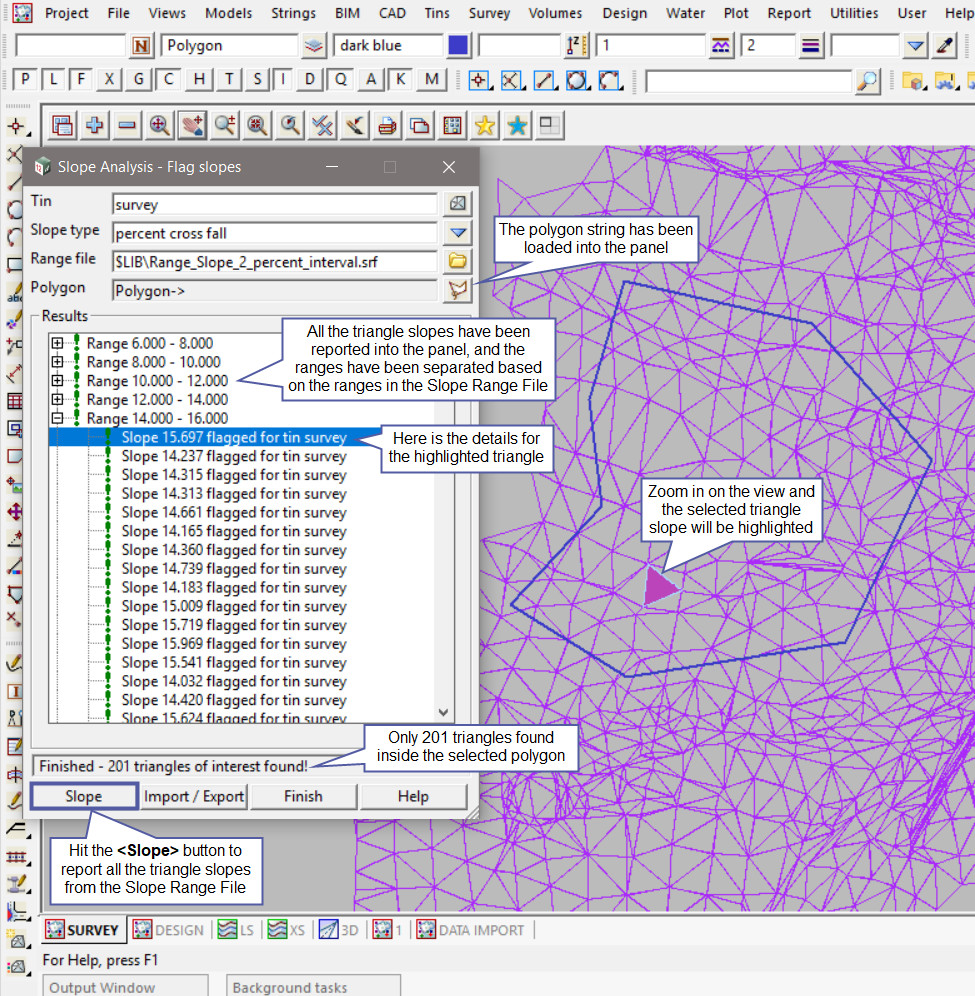The image size is (975, 996).
Task: Toggle the G snap button
Action: (x=139, y=80)
